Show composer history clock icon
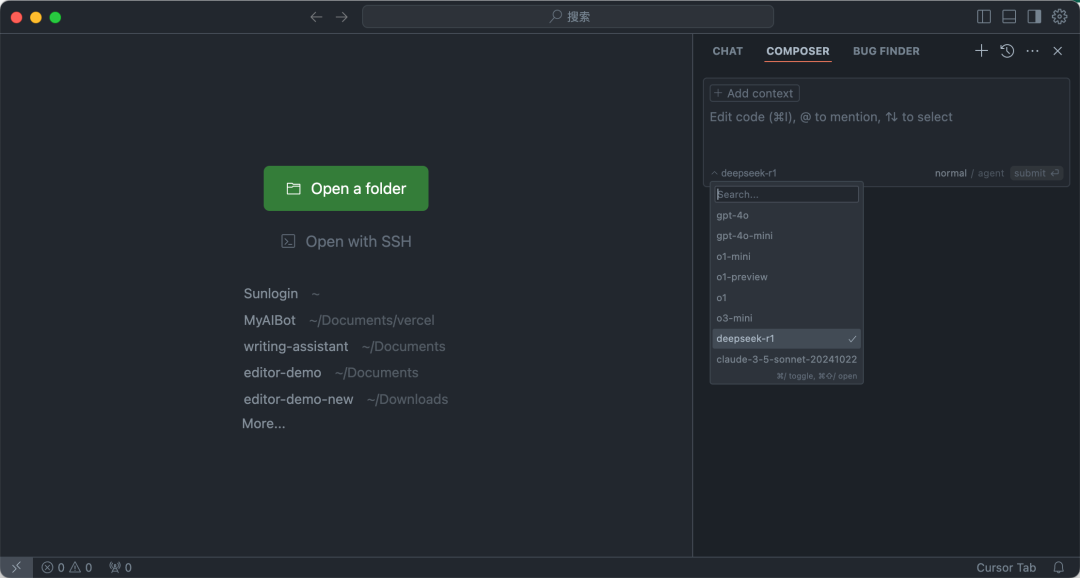 point(1007,51)
